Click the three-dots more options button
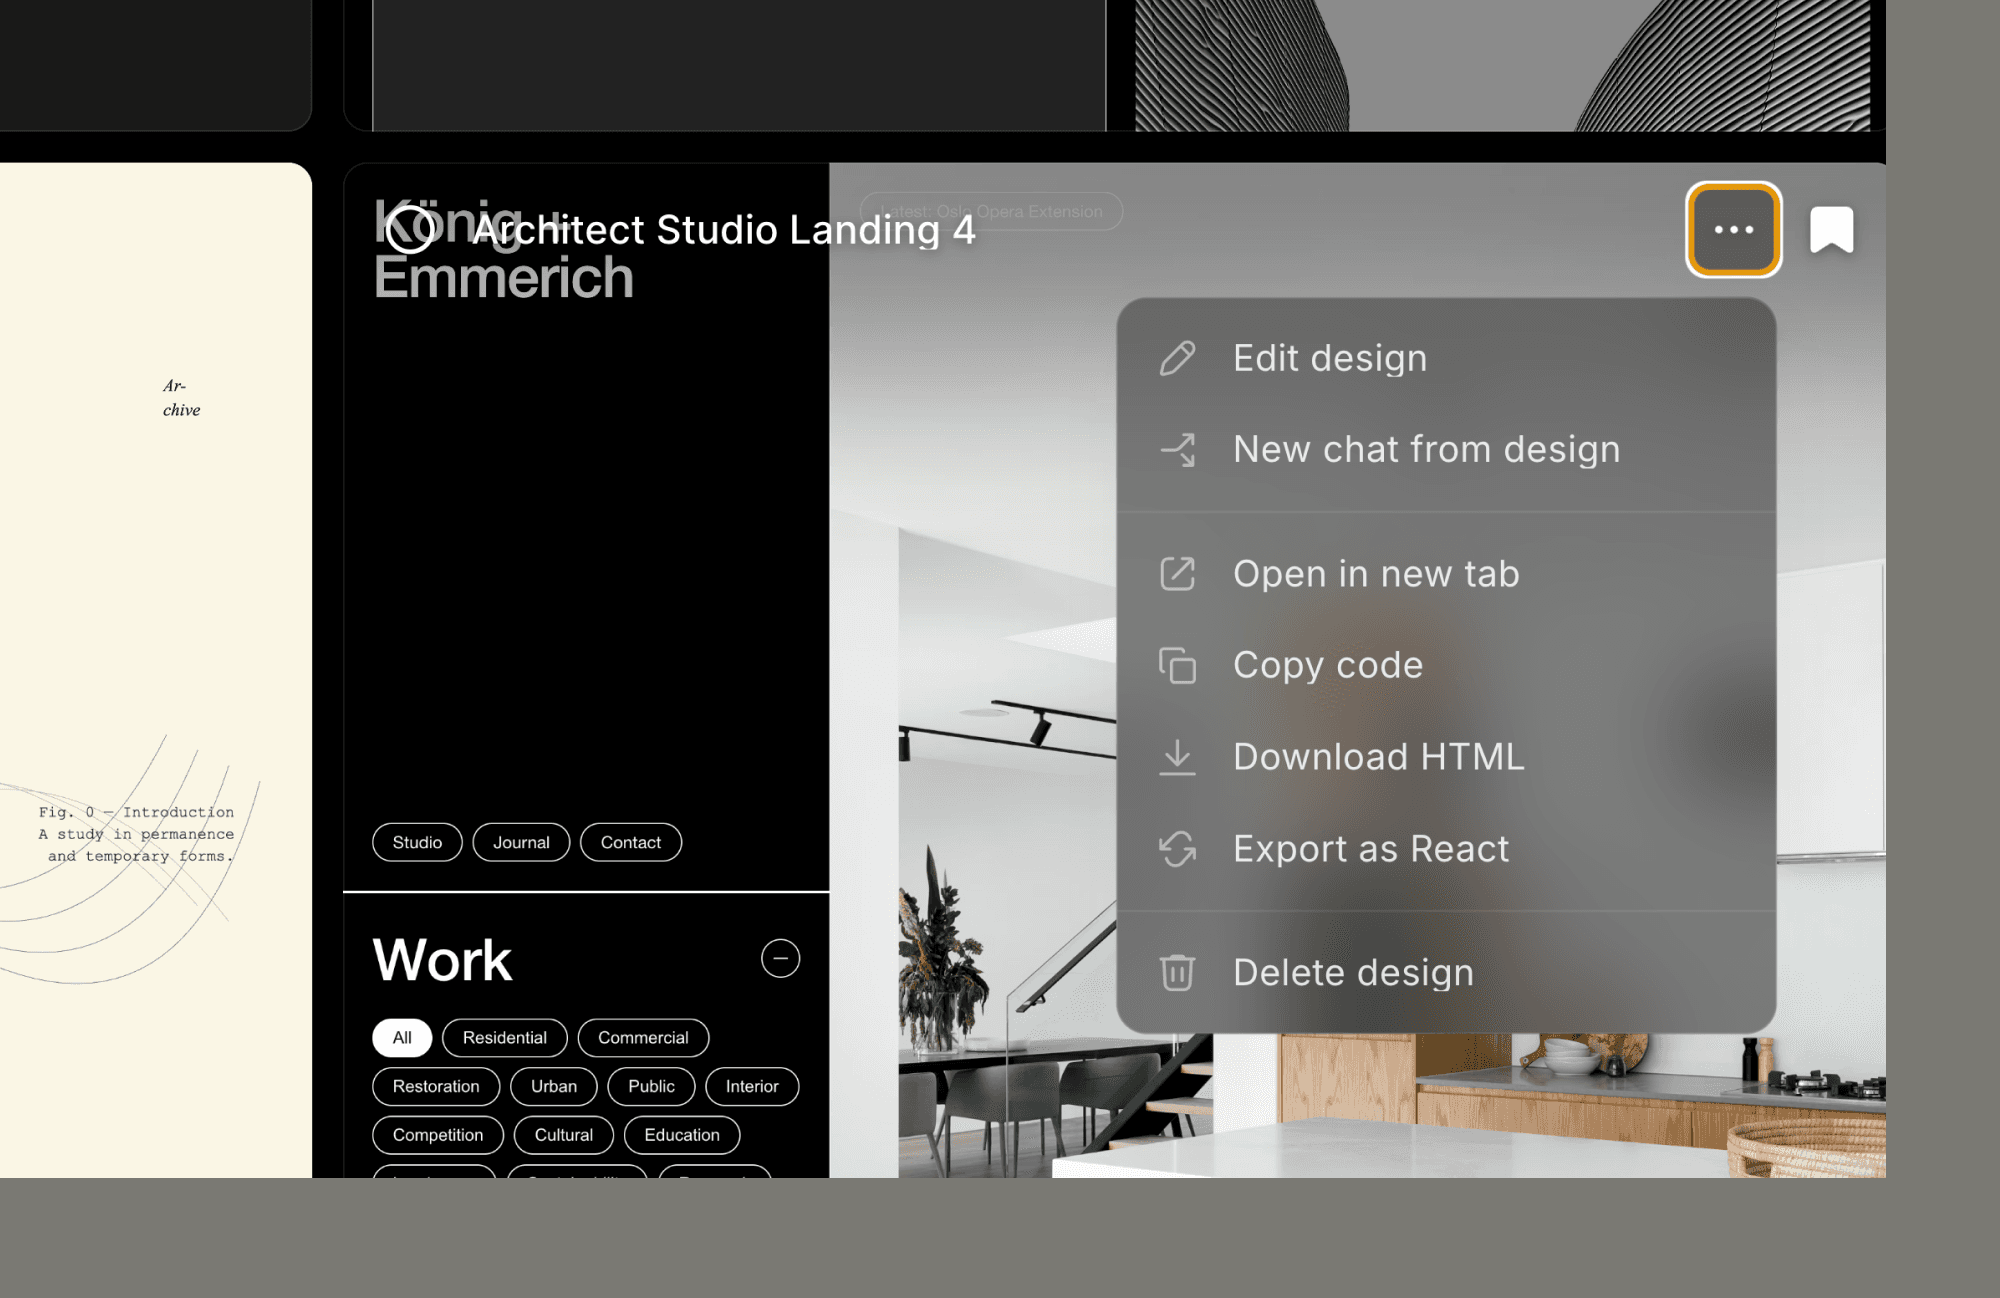The width and height of the screenshot is (2000, 1298). 1733,230
